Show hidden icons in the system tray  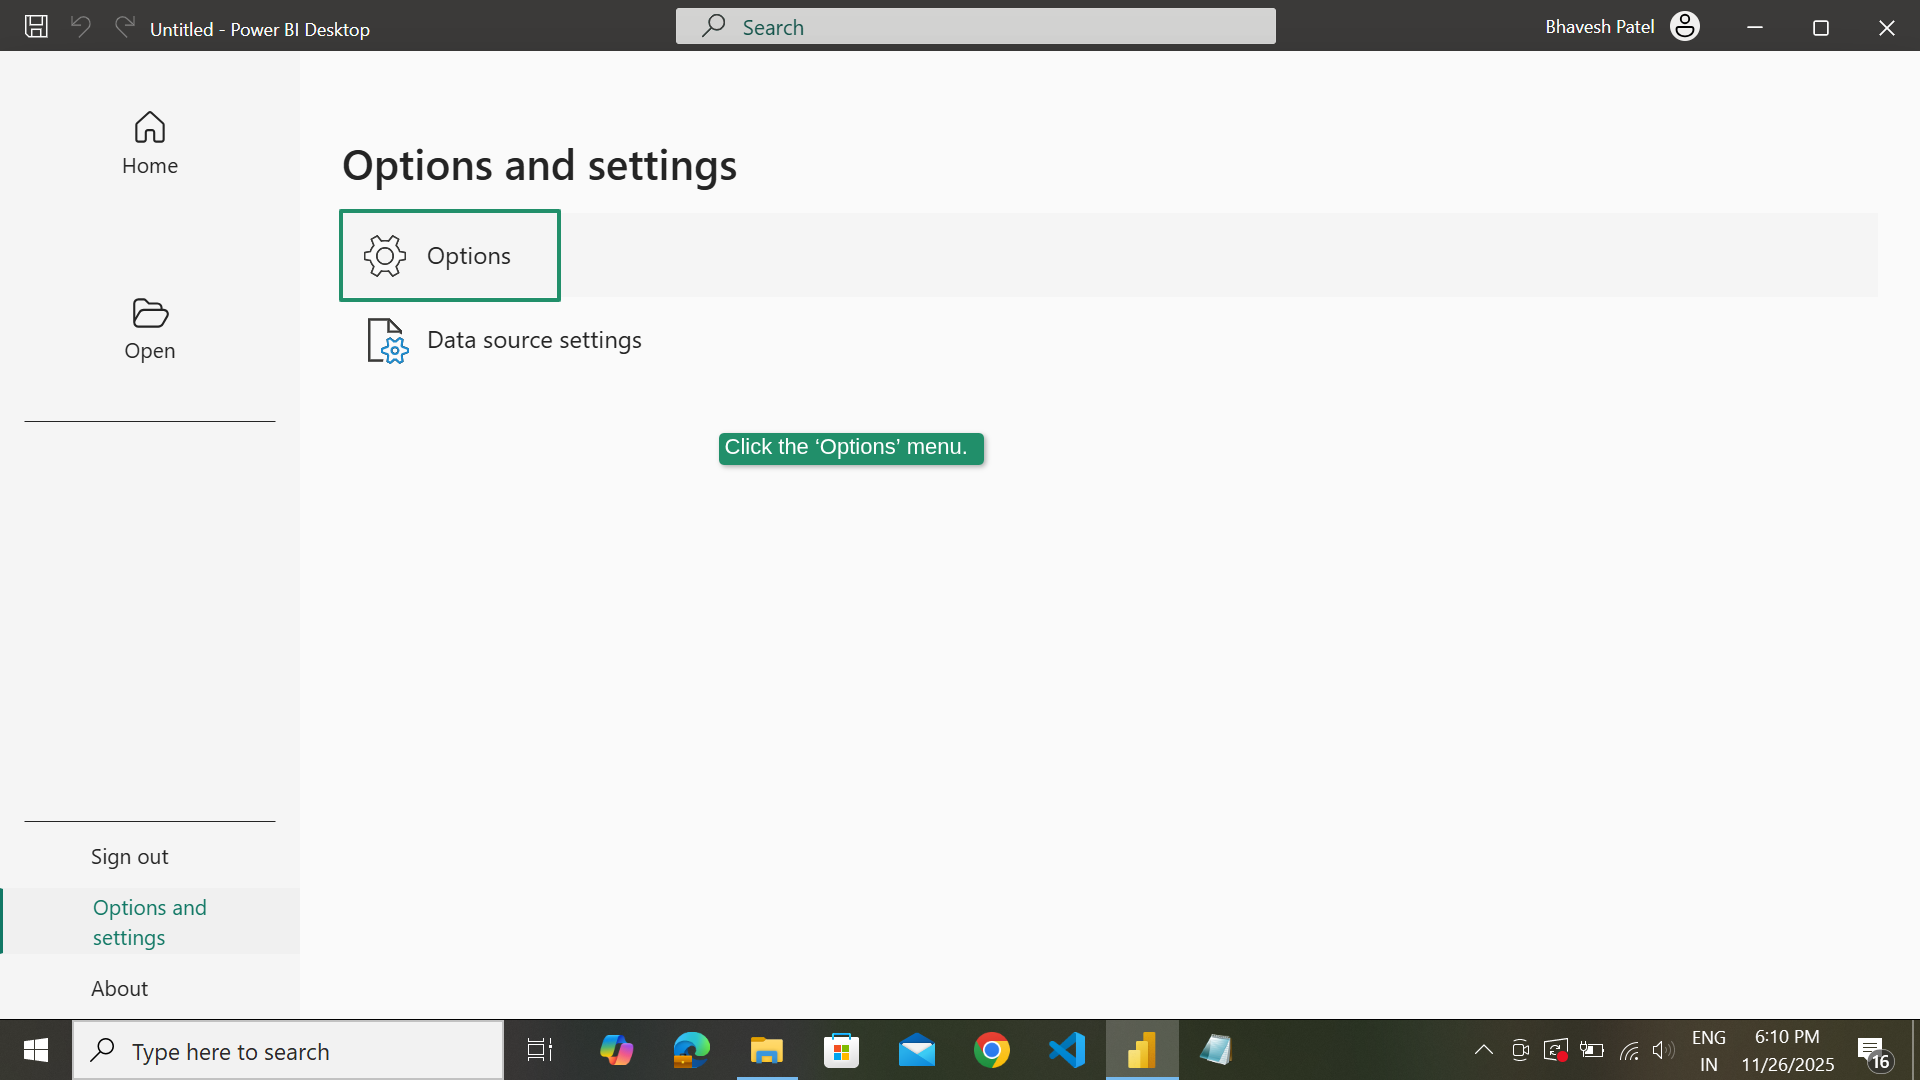click(1484, 1049)
